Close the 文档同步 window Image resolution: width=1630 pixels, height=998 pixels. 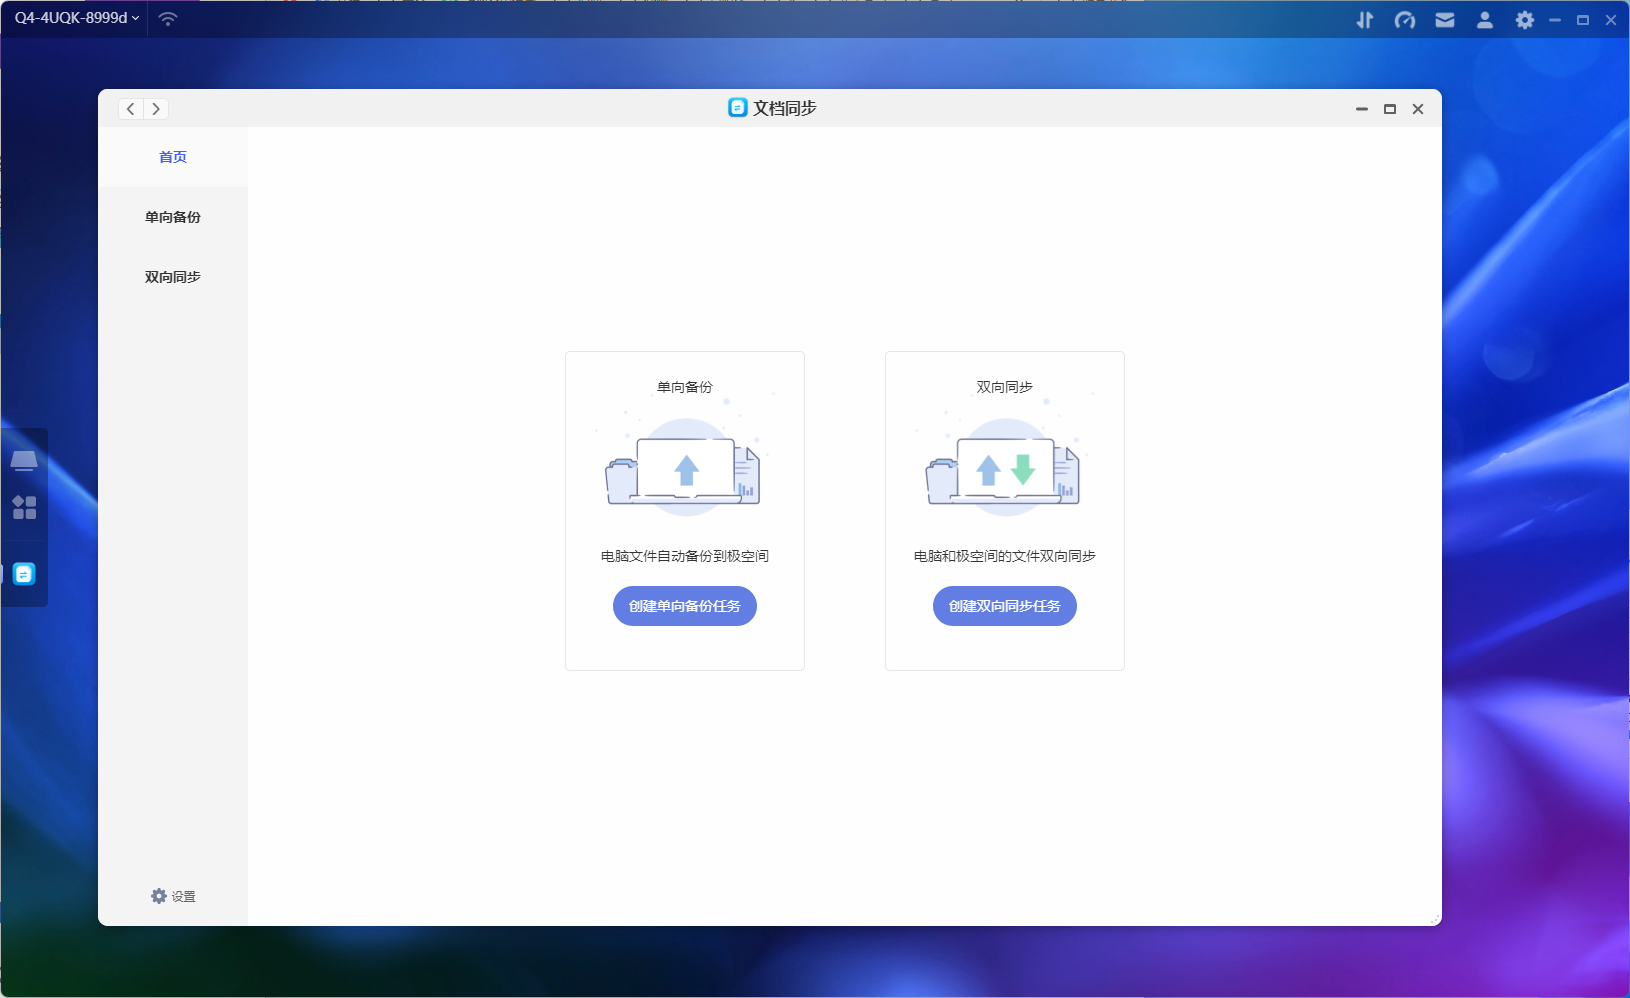[x=1418, y=109]
